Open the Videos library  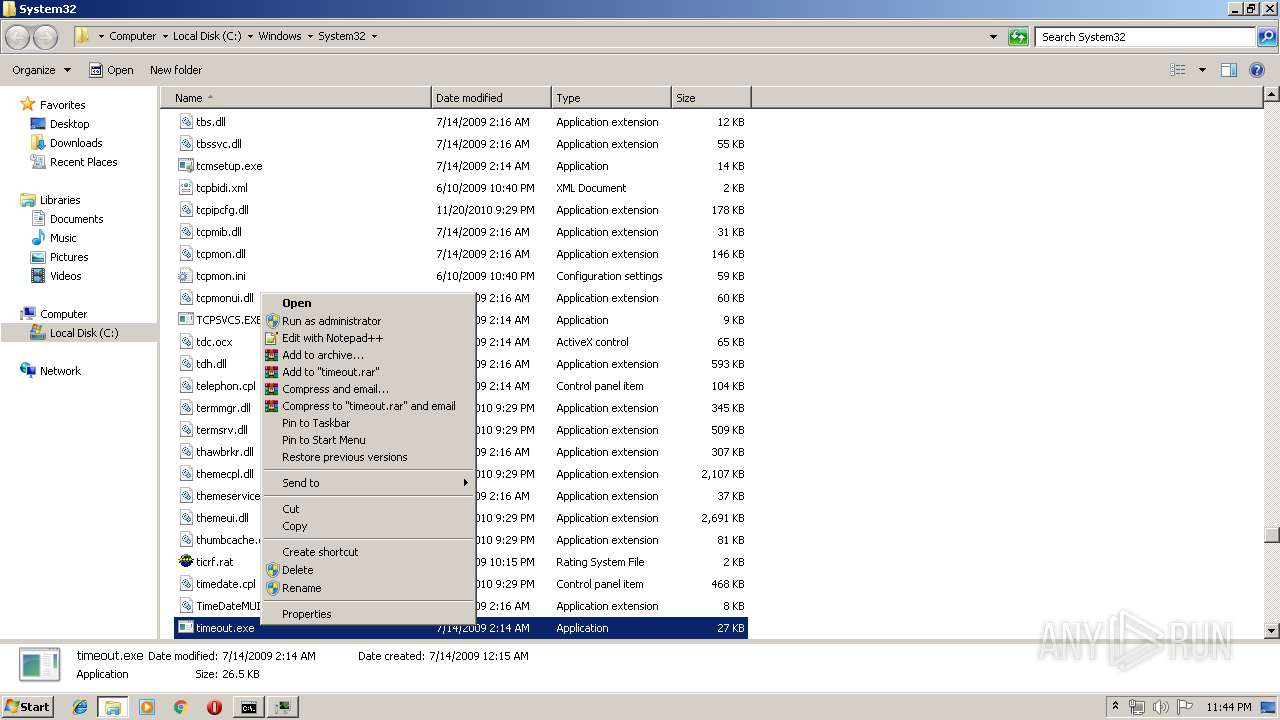[x=65, y=276]
